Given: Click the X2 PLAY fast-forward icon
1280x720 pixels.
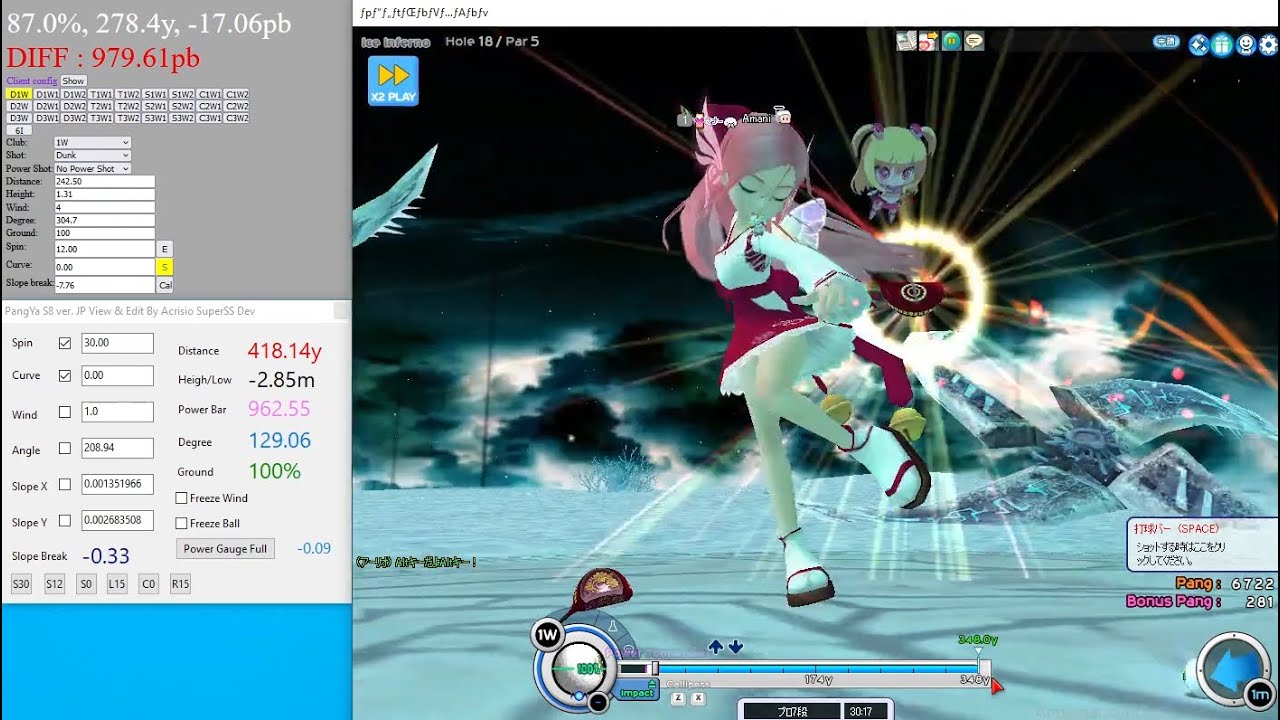Looking at the screenshot, I should click(393, 81).
